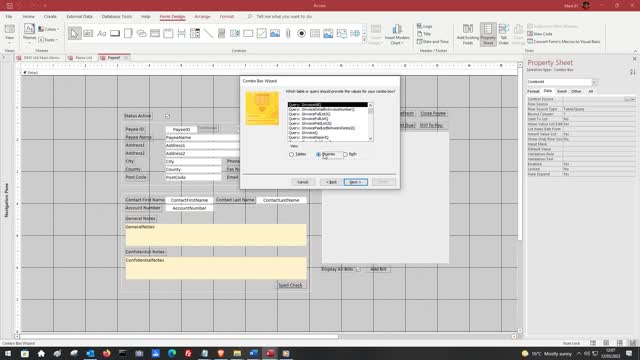
Task: Click the Tell me search box
Action: [284, 17]
